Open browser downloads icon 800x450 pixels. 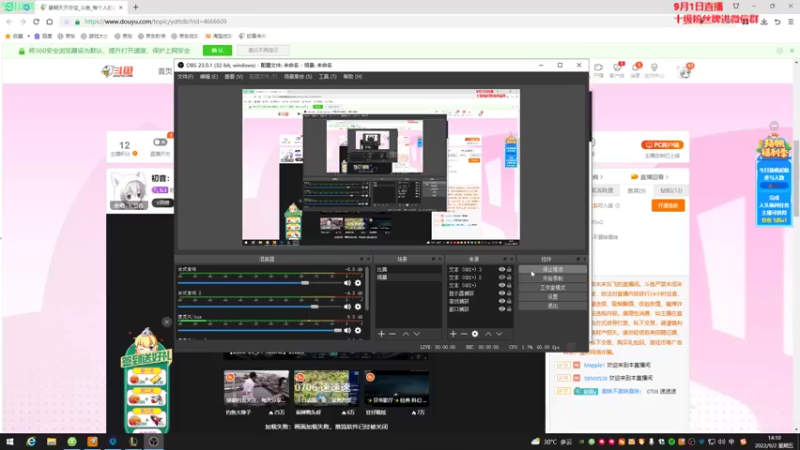point(764,22)
